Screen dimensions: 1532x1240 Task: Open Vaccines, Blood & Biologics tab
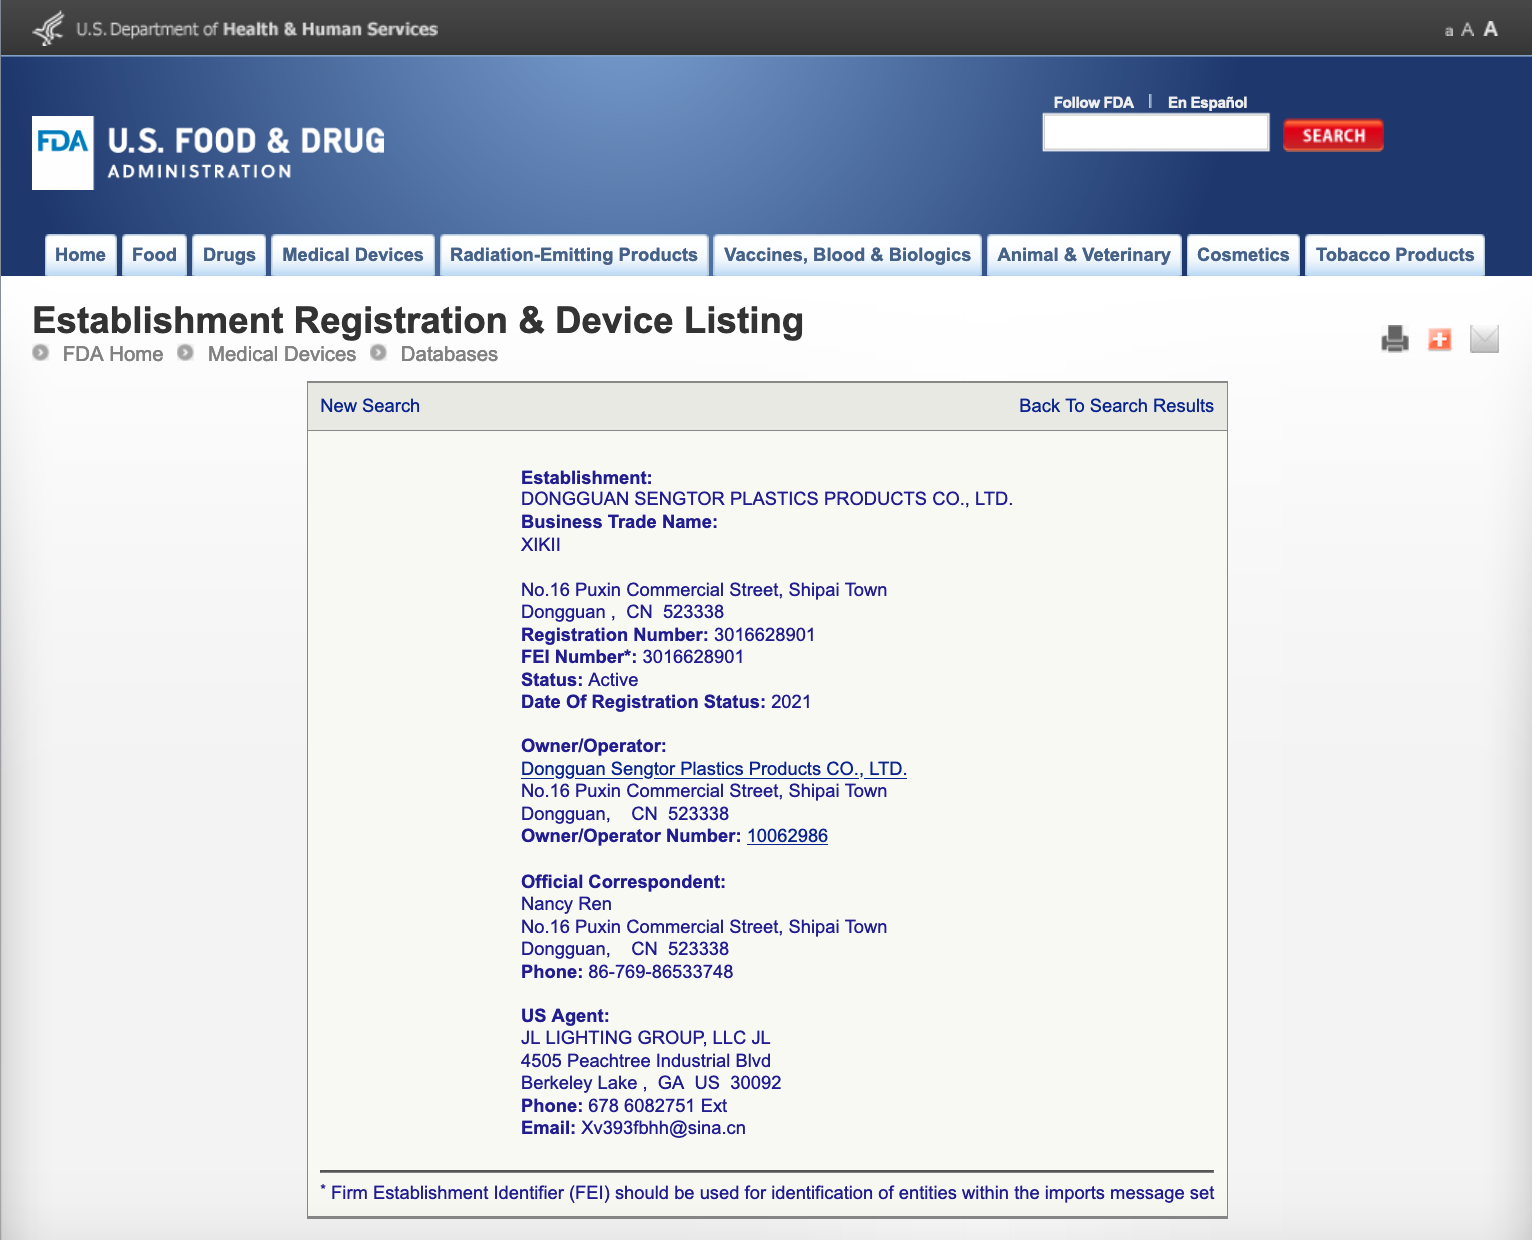pyautogui.click(x=848, y=255)
